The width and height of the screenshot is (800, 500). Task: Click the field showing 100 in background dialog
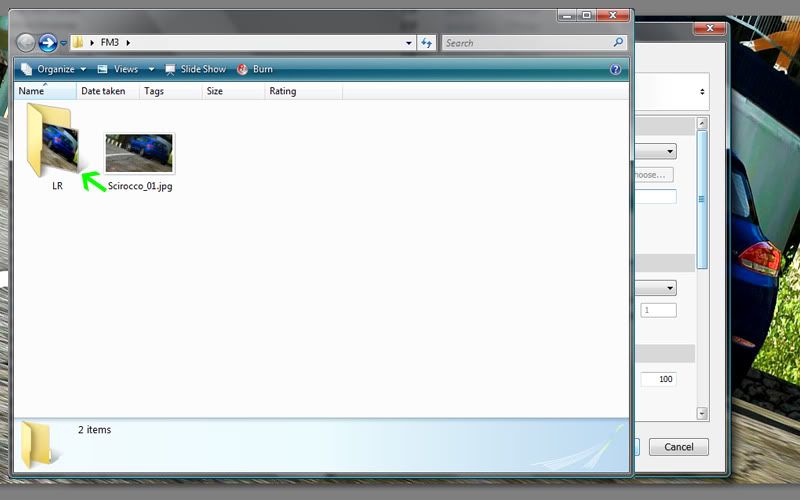point(659,379)
